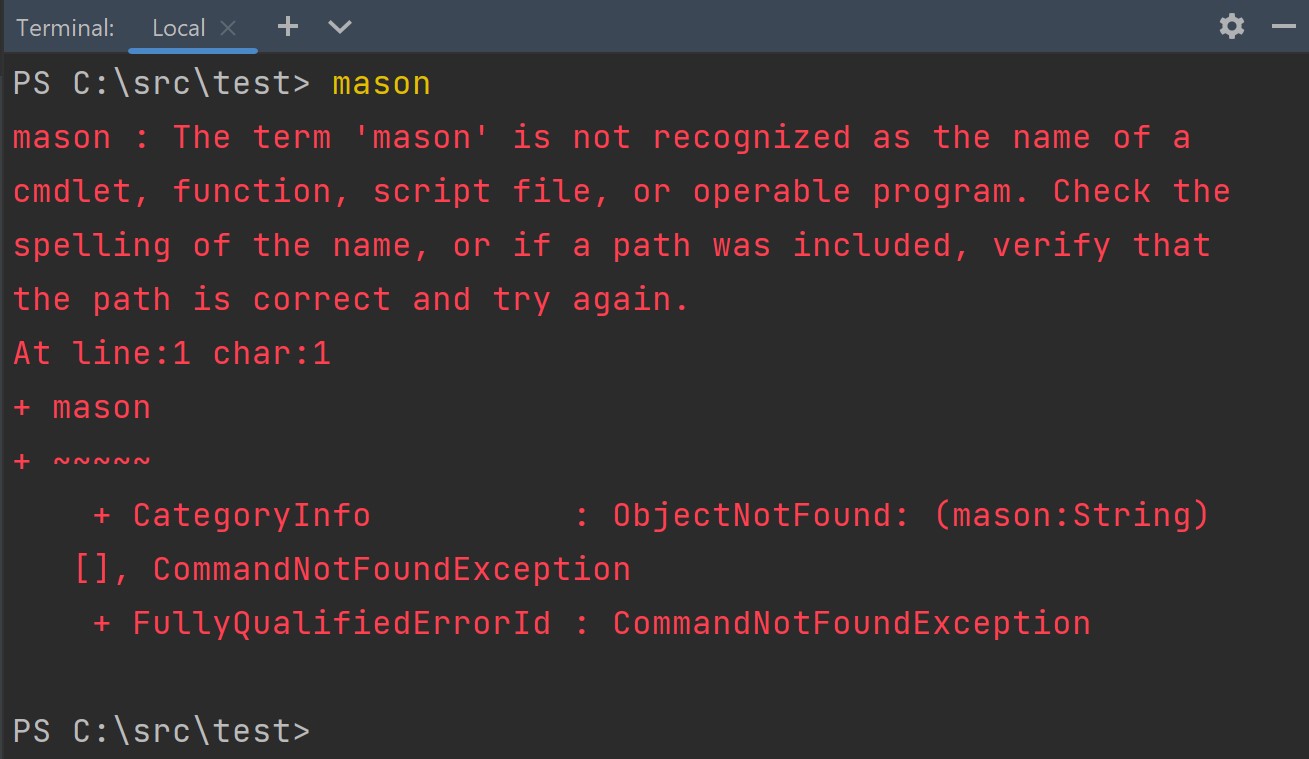Expand the terminal sessions dropdown chevron
1309x759 pixels.
[339, 29]
